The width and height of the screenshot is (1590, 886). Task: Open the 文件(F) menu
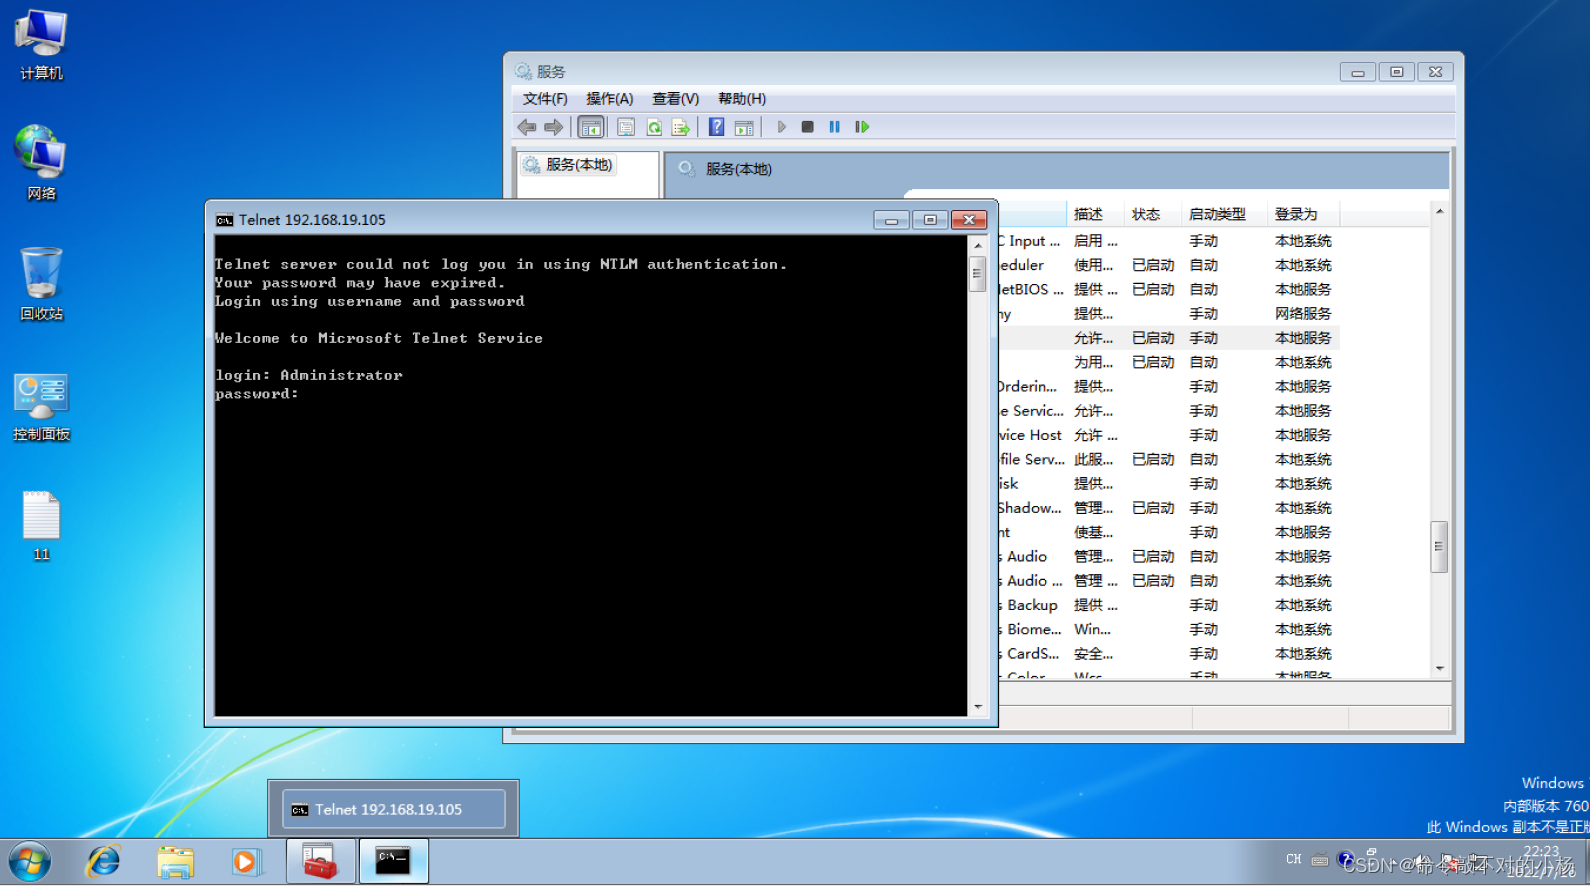545,99
